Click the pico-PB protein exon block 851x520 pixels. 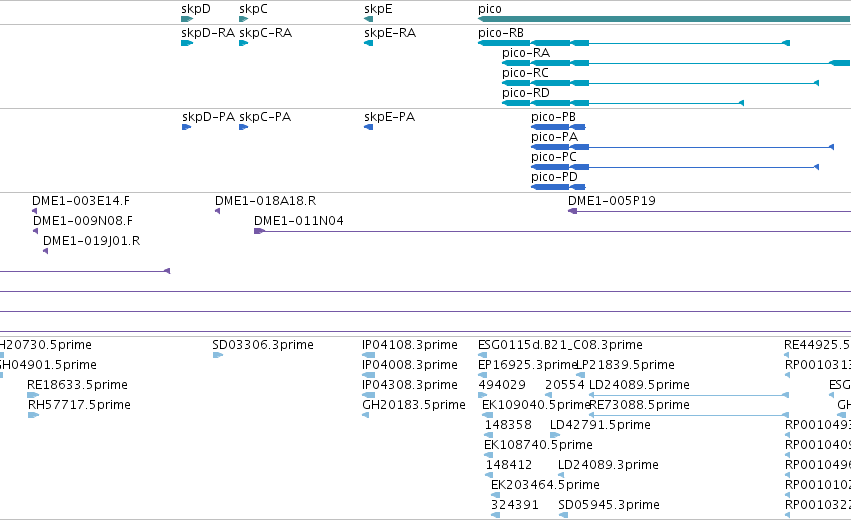point(550,127)
